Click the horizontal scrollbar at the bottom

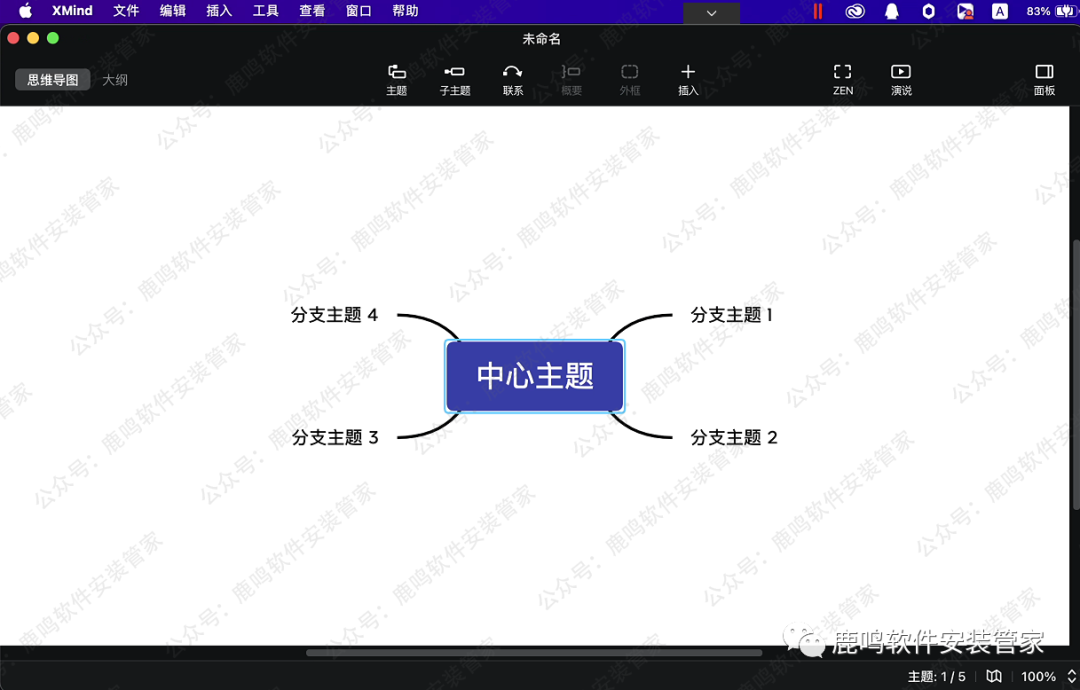(x=535, y=652)
